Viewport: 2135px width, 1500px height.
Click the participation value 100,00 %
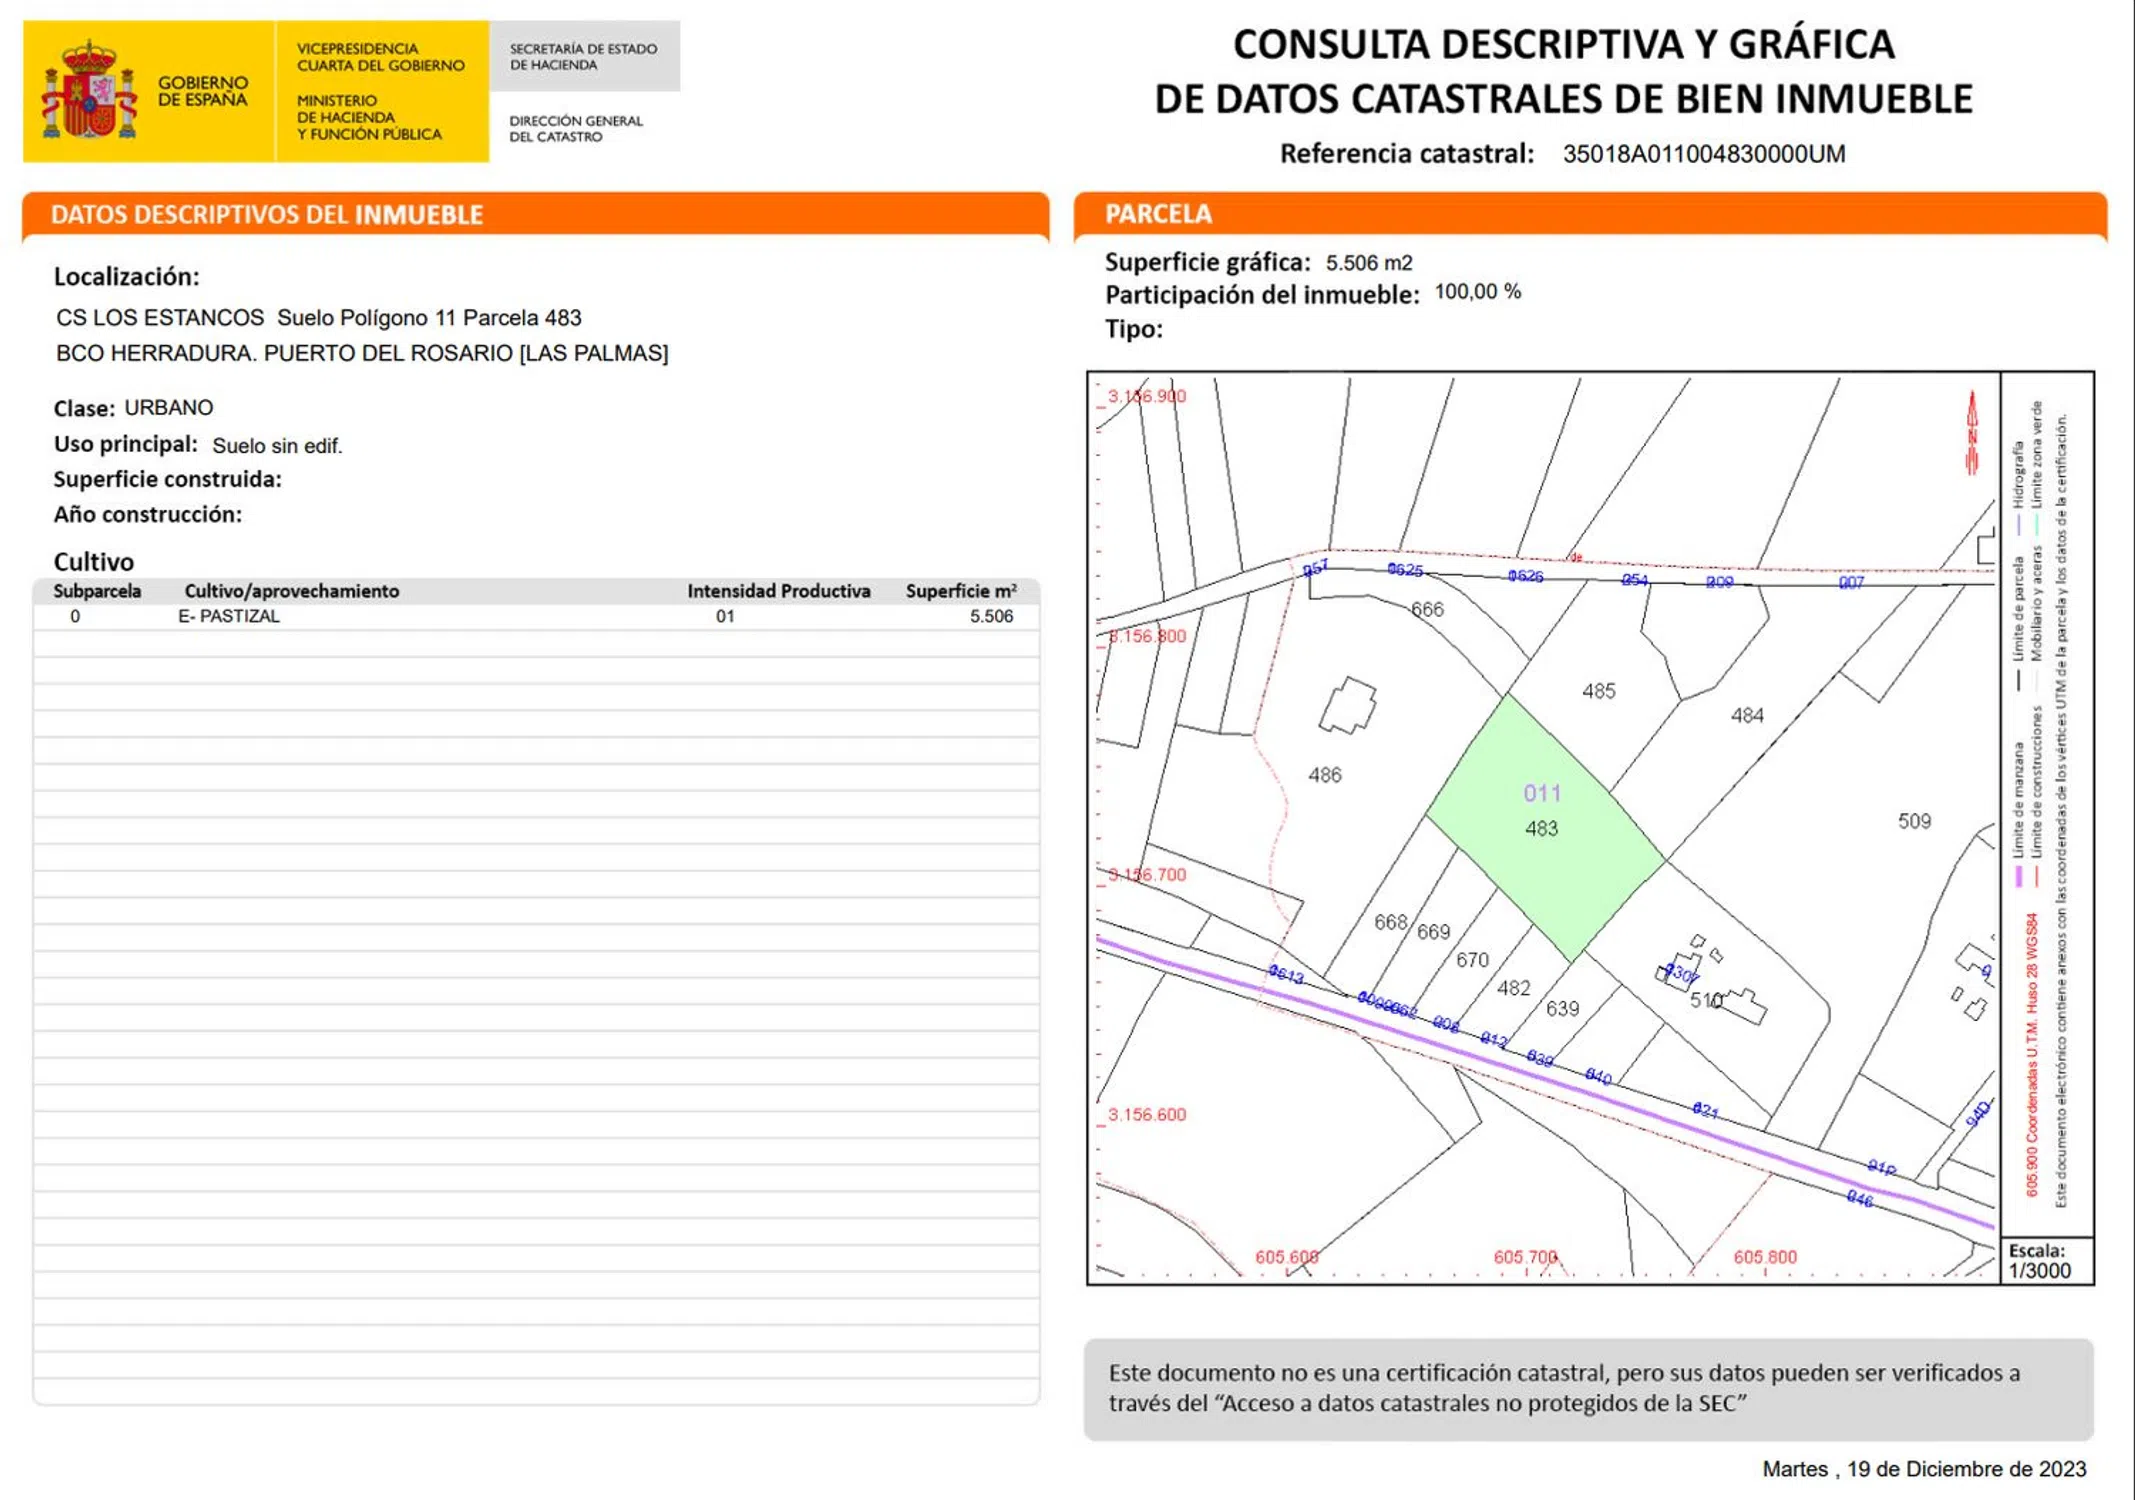[1478, 292]
